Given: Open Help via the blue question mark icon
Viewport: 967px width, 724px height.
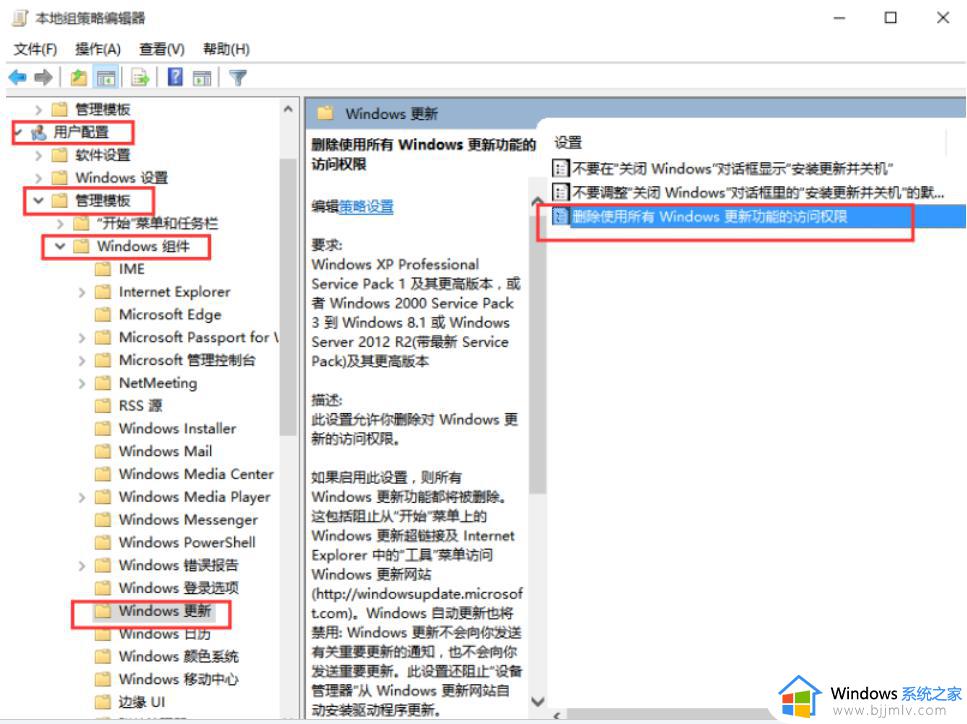Looking at the screenshot, I should pyautogui.click(x=175, y=77).
